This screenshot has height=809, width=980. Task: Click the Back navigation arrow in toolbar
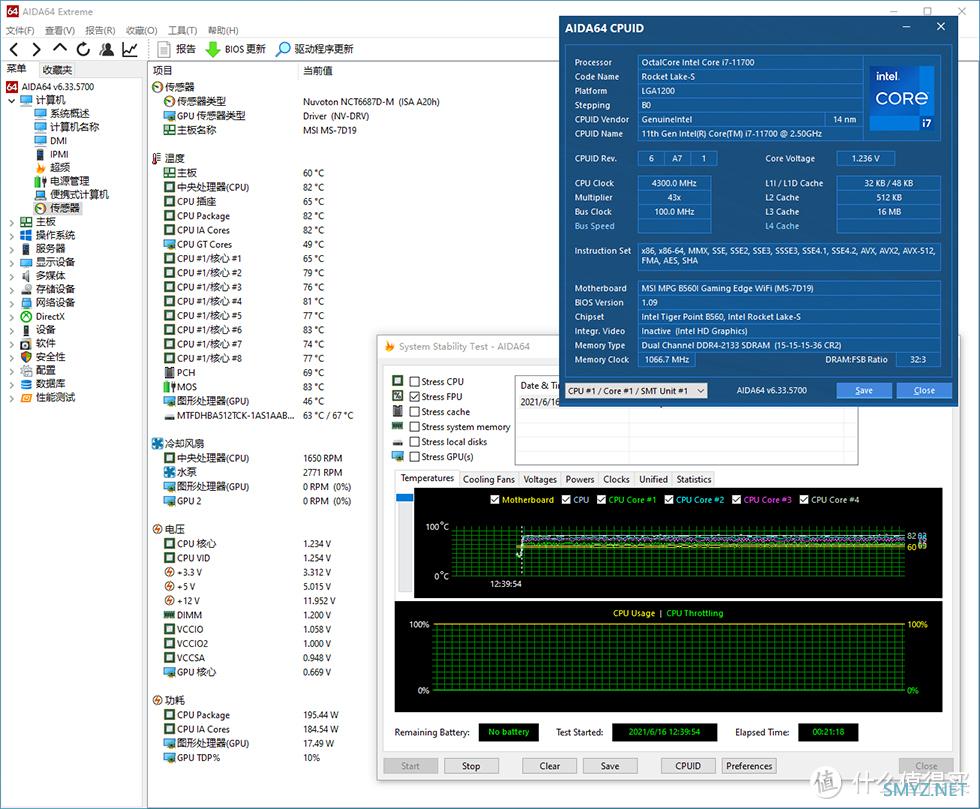point(14,49)
